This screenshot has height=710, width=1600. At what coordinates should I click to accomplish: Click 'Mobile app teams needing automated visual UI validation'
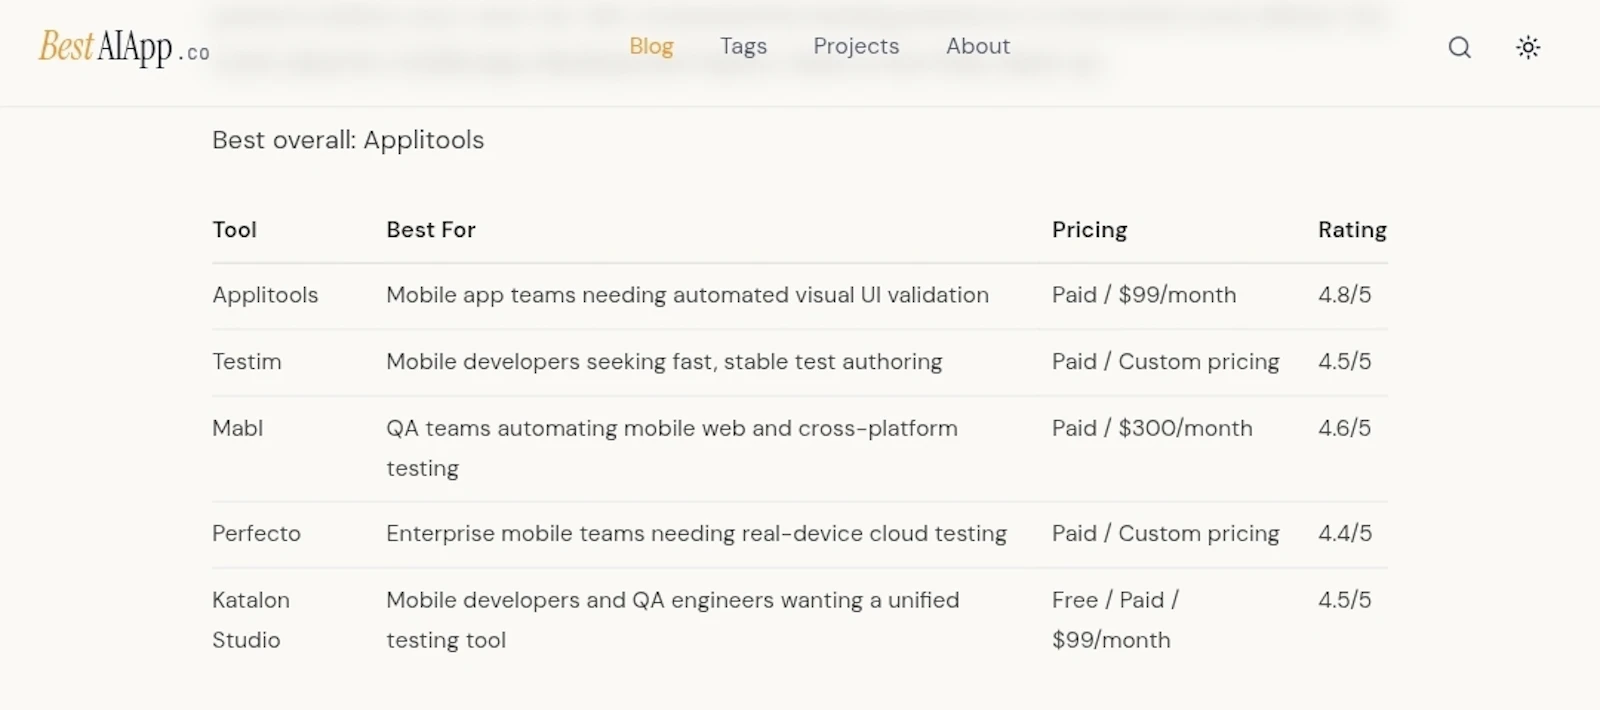coord(687,295)
